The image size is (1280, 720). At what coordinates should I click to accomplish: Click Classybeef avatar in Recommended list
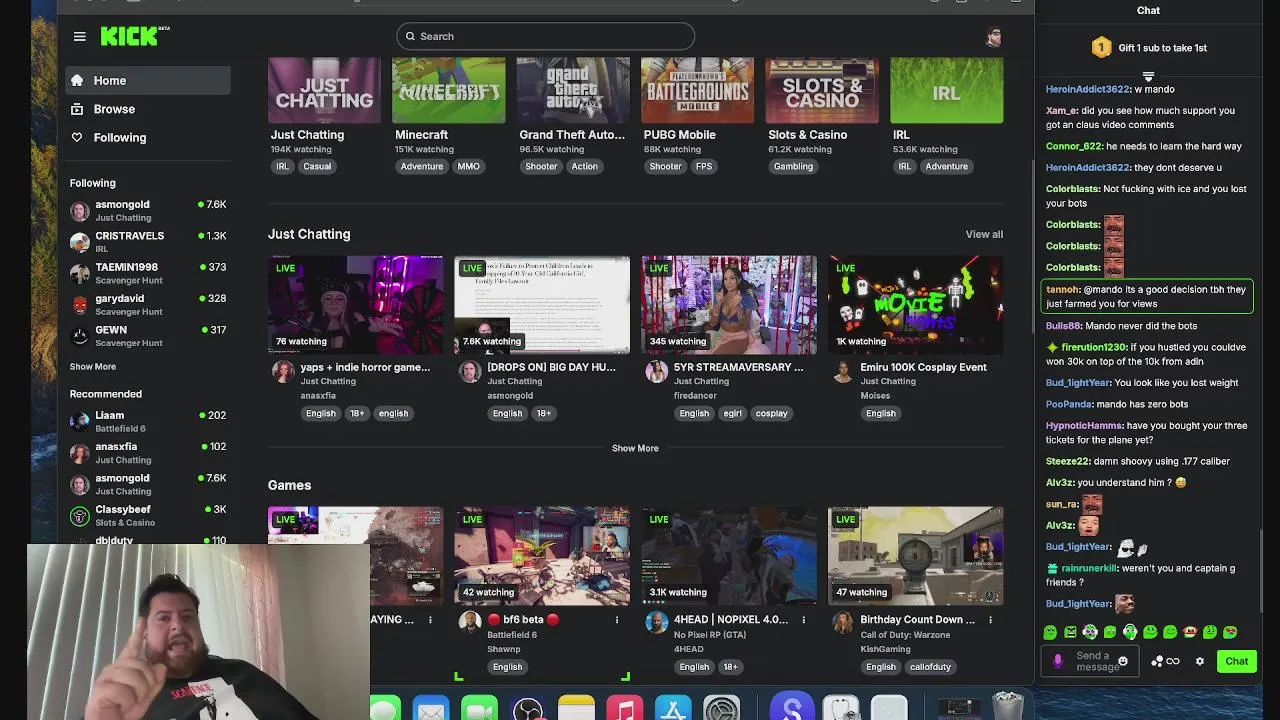click(x=79, y=516)
